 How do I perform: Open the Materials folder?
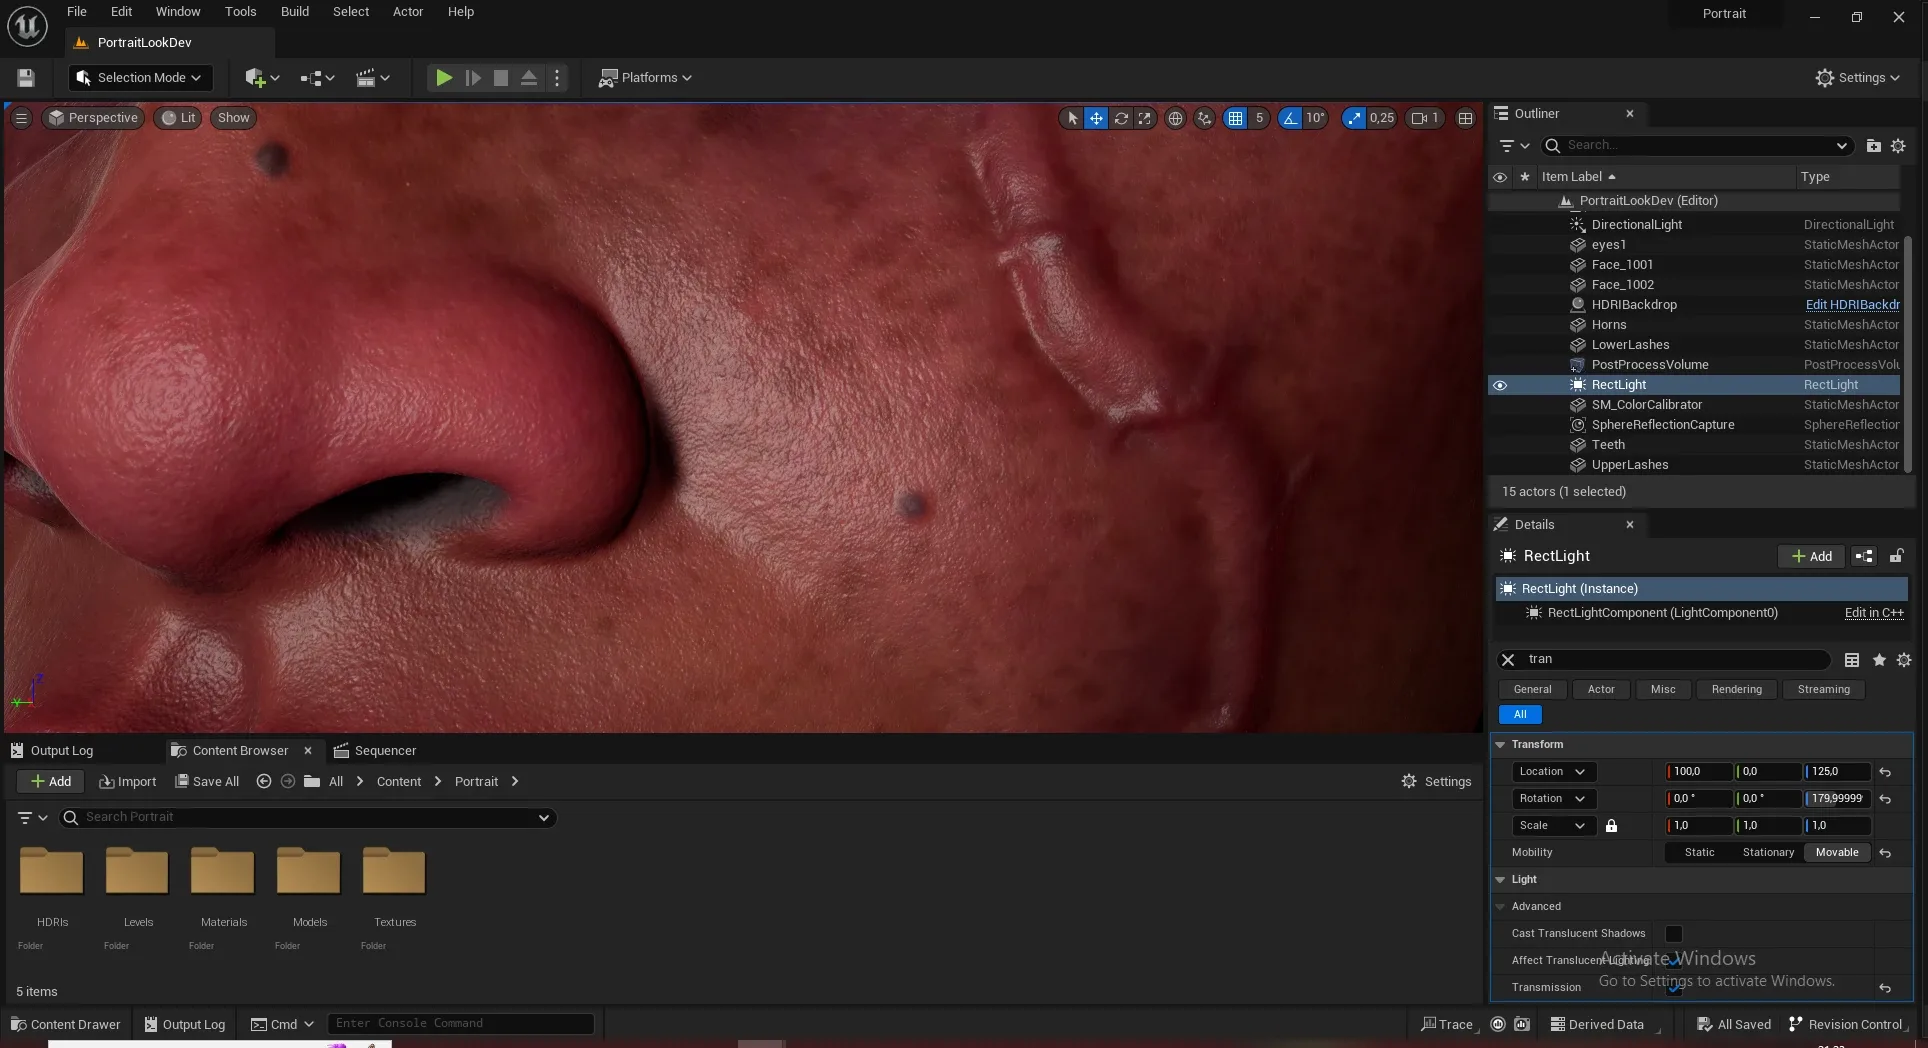point(223,885)
